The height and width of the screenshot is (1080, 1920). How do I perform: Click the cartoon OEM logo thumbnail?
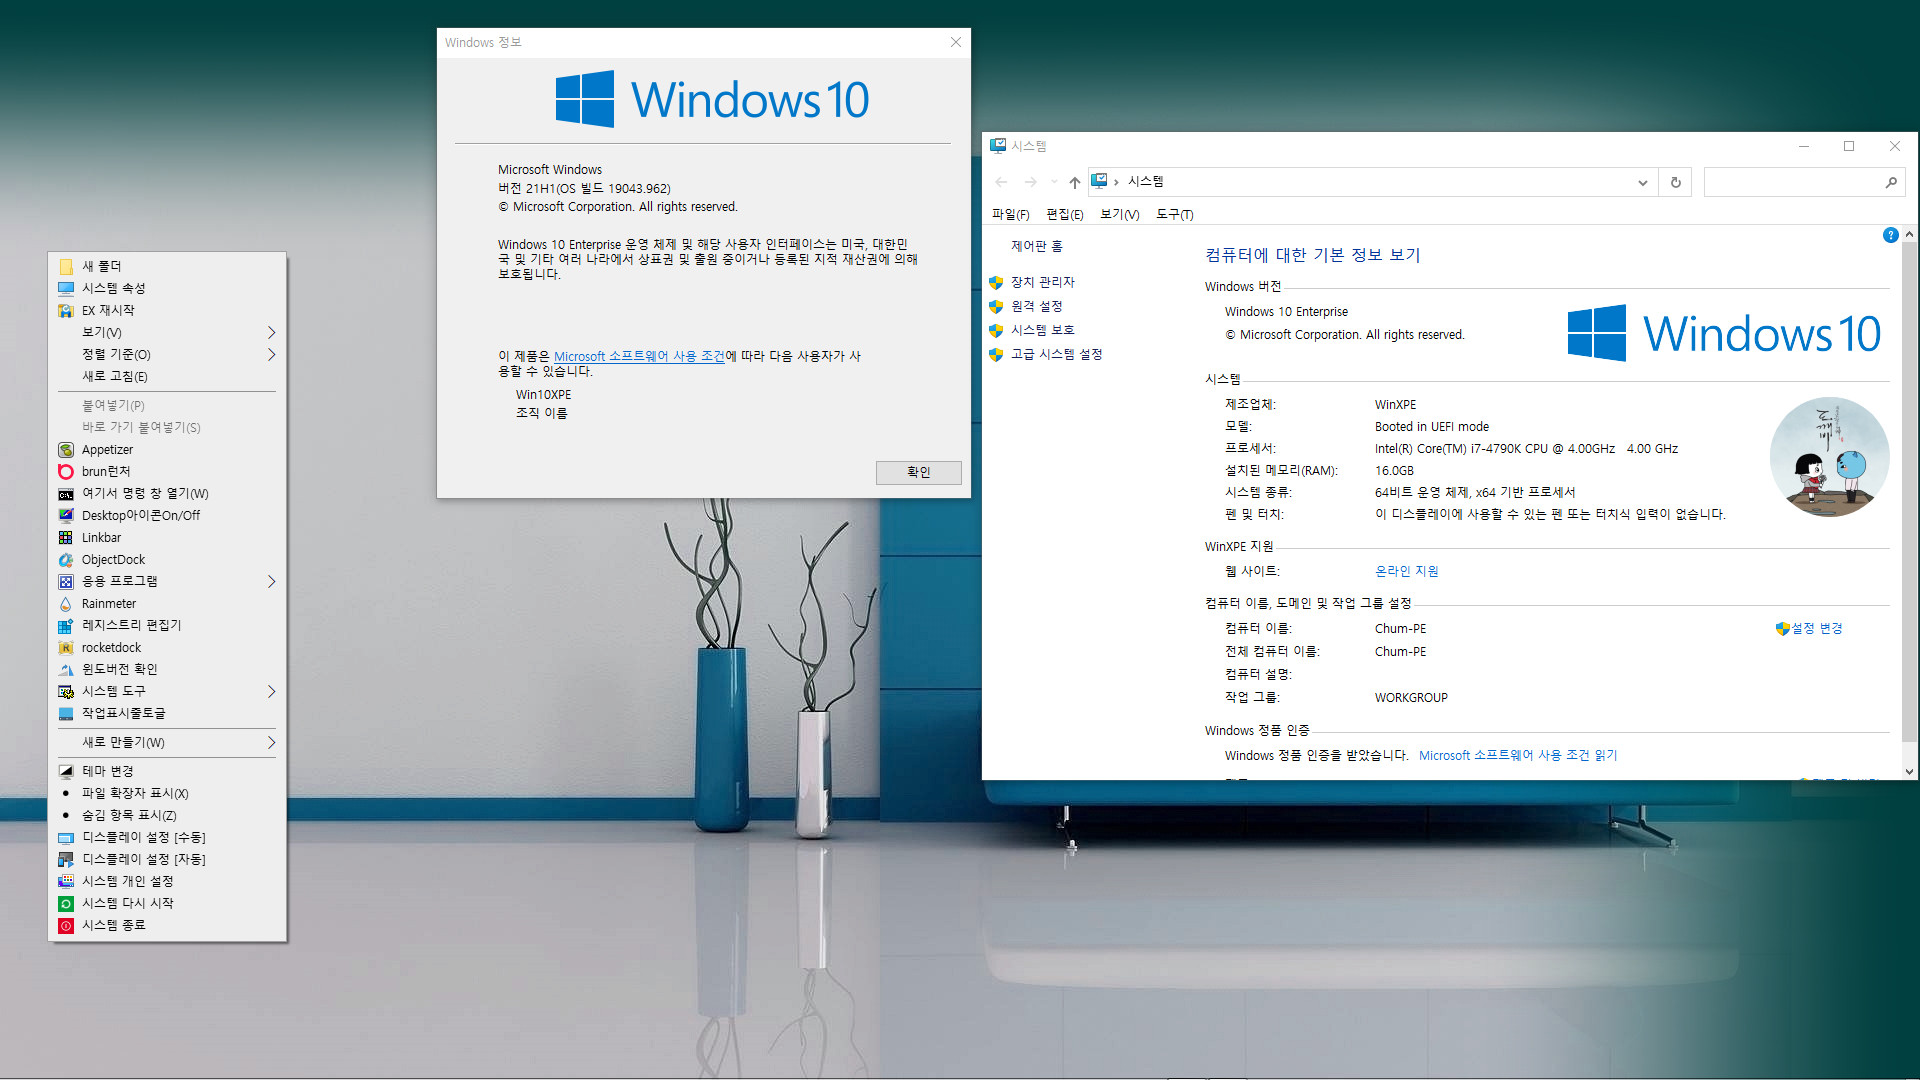point(1829,457)
